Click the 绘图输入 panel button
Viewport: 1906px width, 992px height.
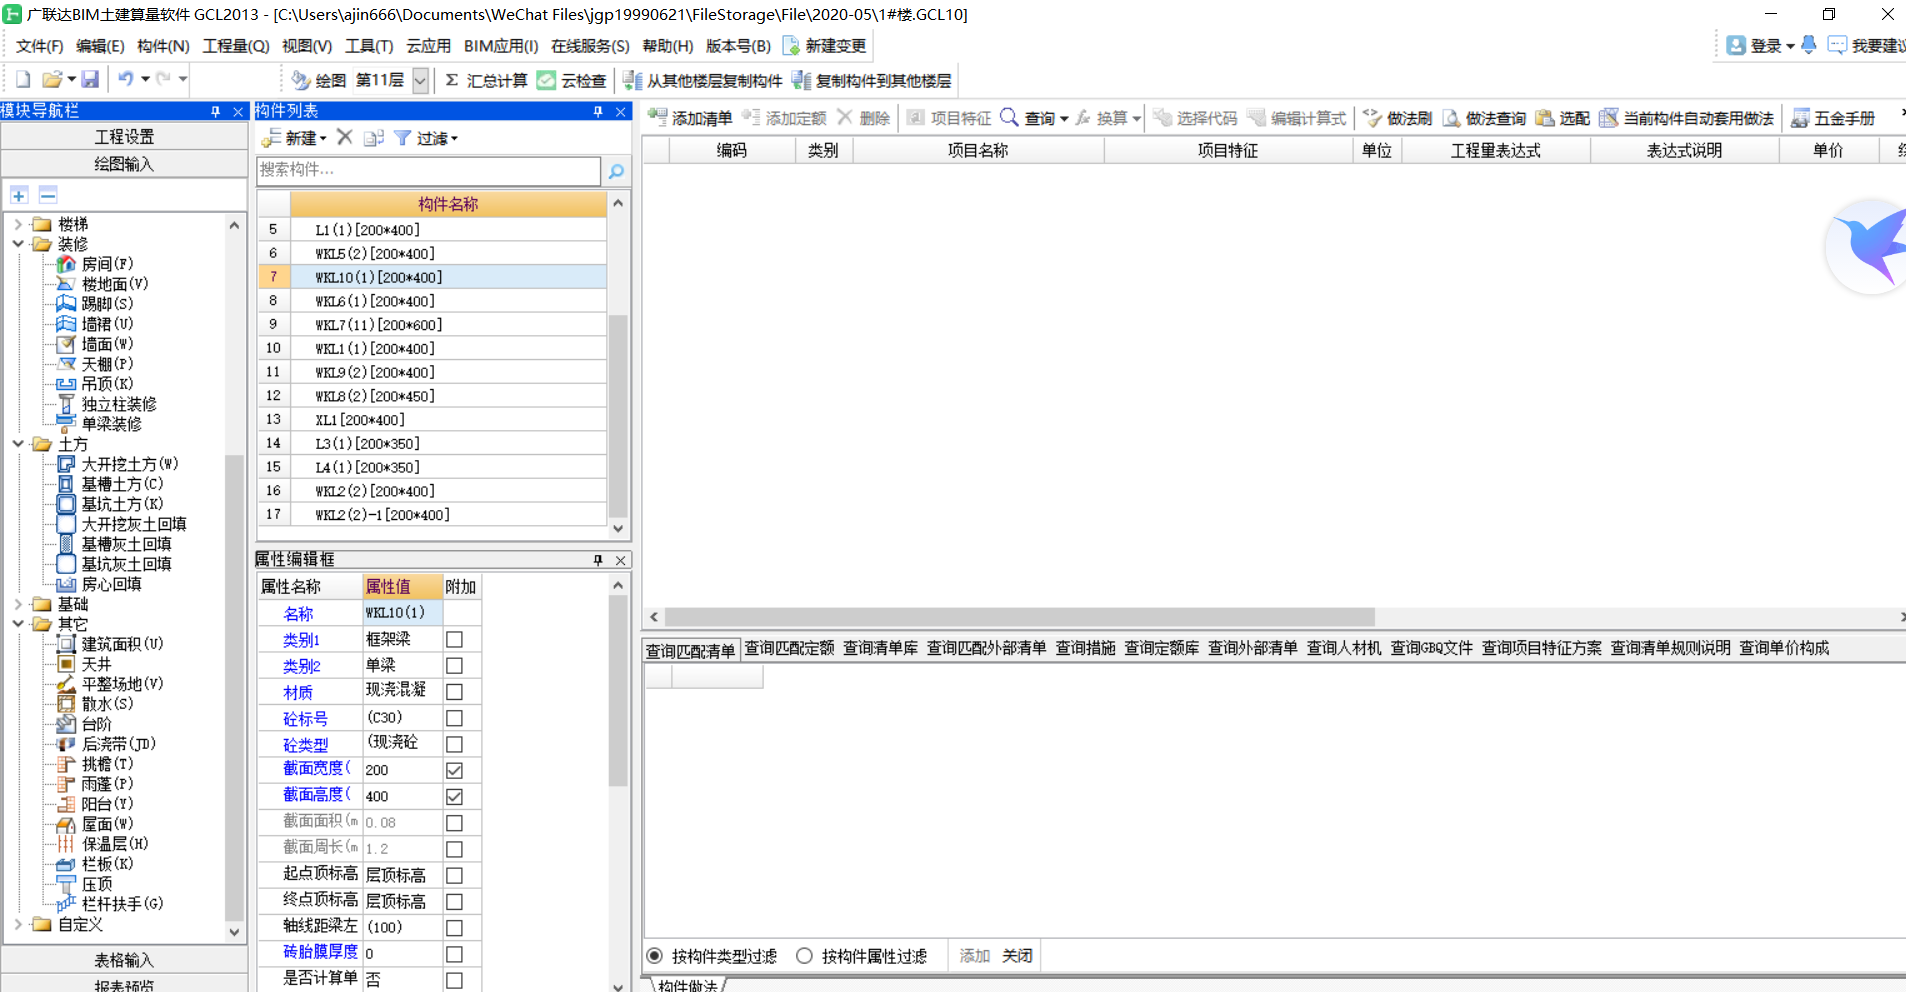(124, 164)
